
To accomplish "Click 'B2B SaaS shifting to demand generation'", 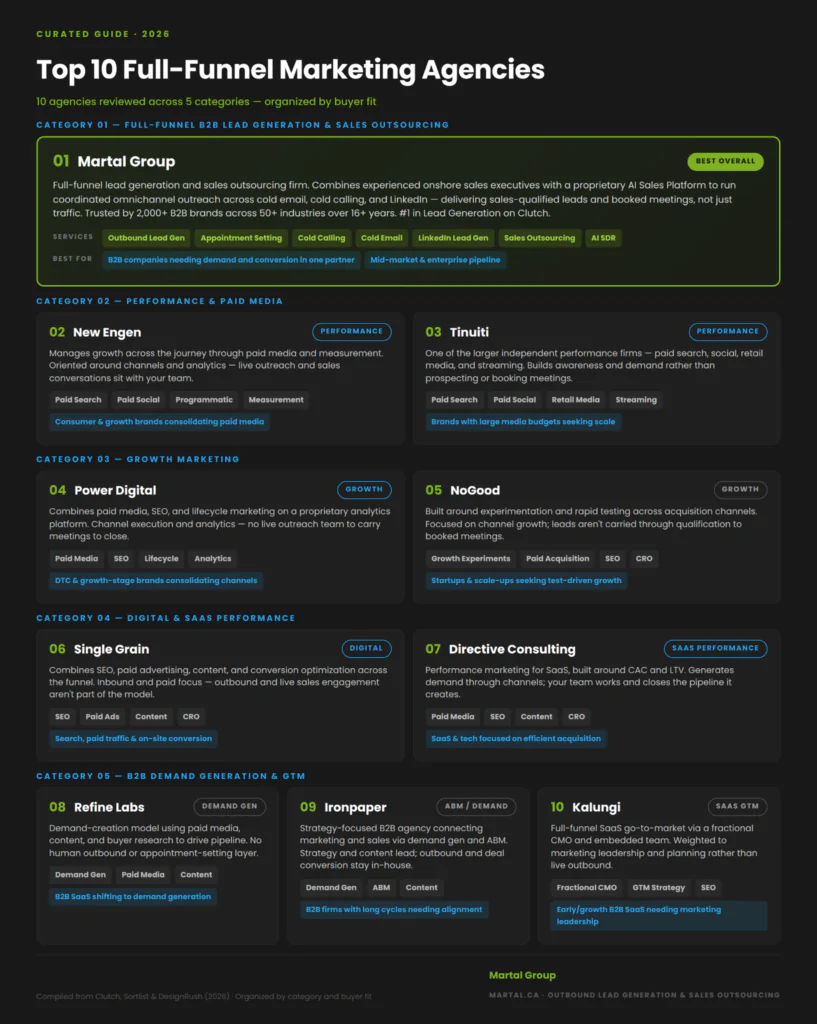I will [133, 897].
